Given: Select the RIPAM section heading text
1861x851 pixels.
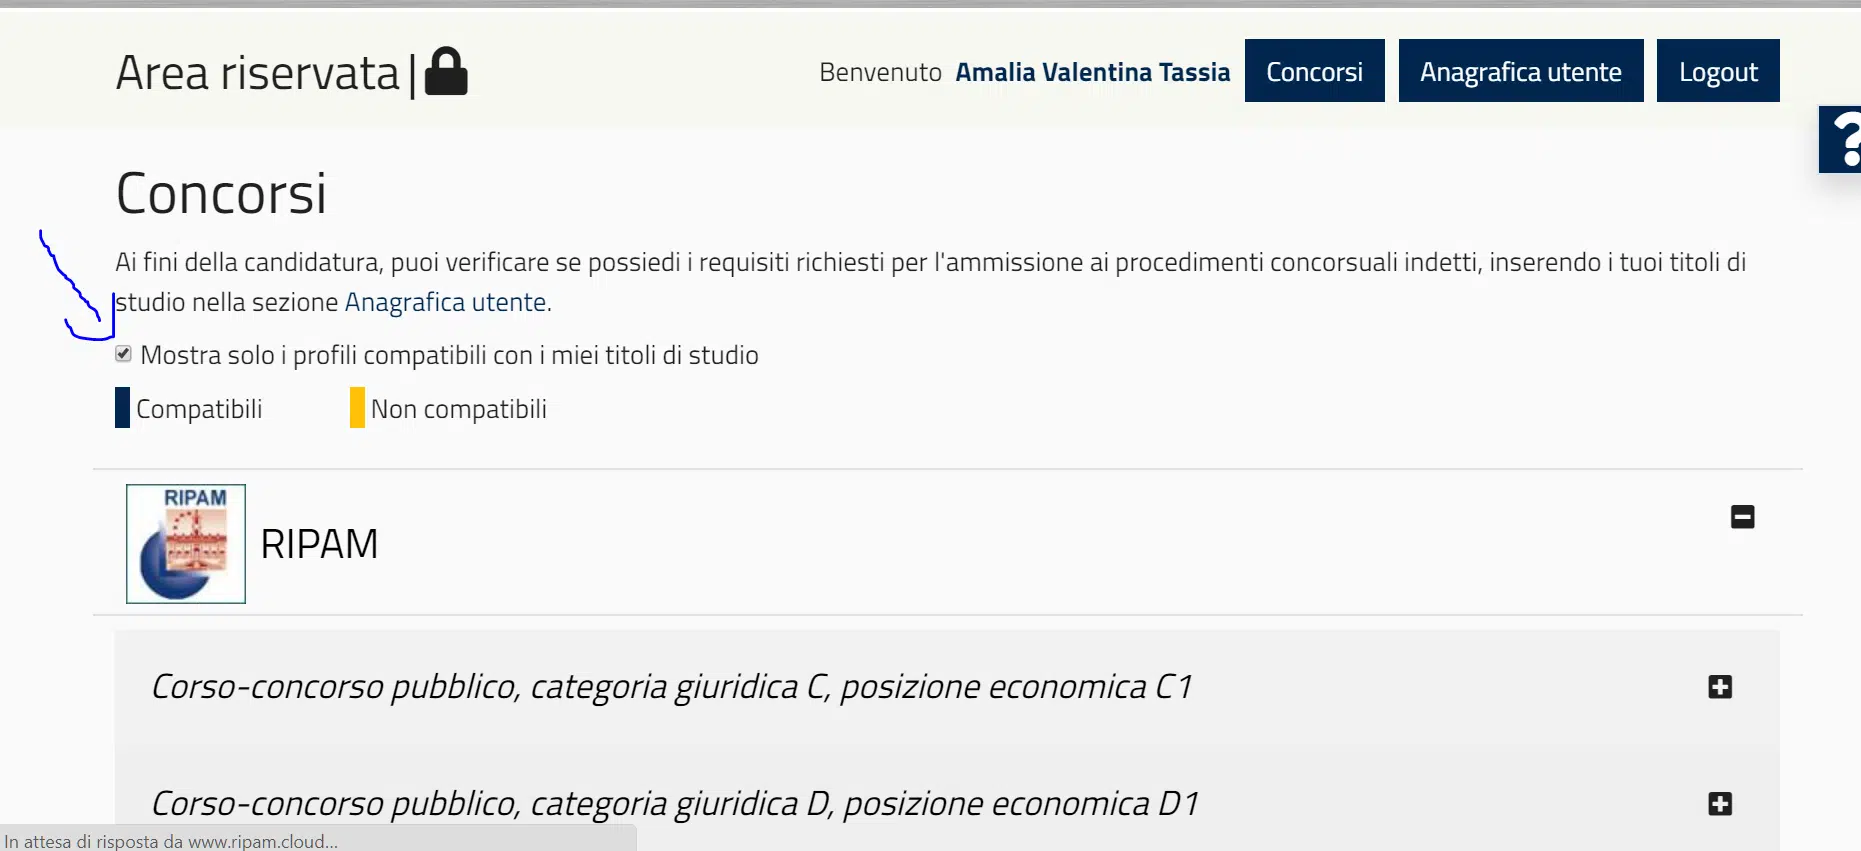Looking at the screenshot, I should (319, 544).
